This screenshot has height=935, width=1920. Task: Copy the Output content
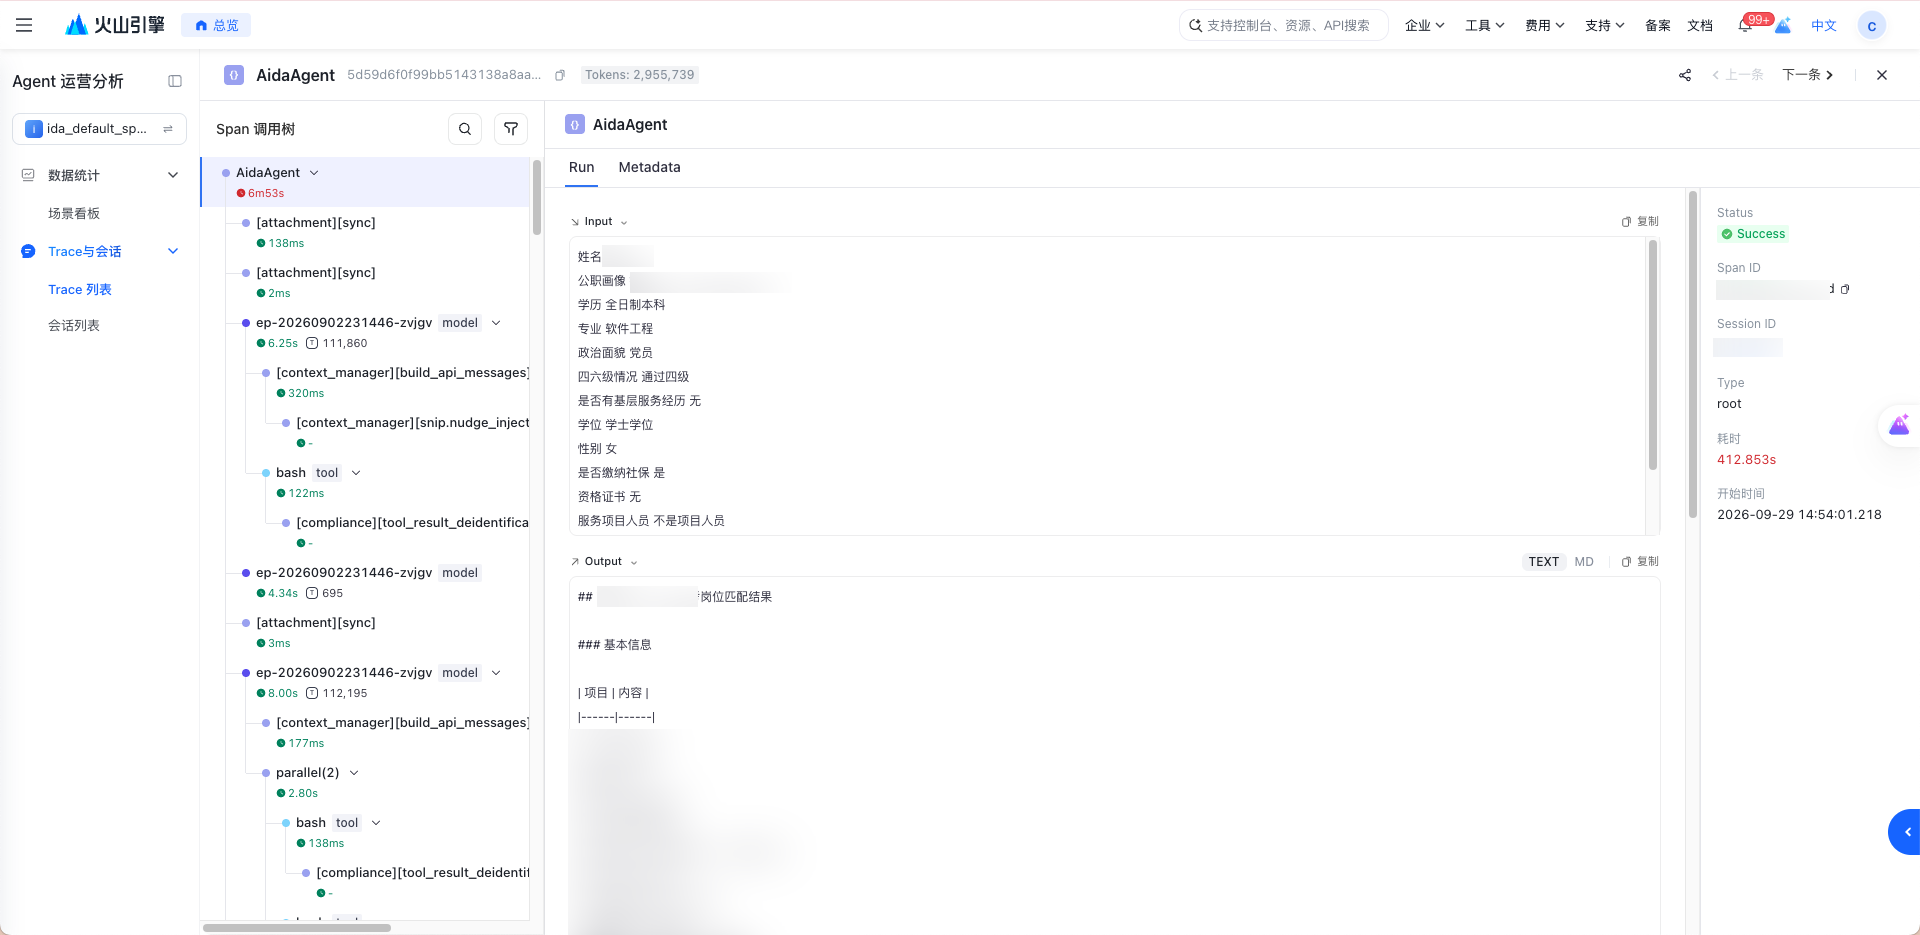coord(1640,562)
